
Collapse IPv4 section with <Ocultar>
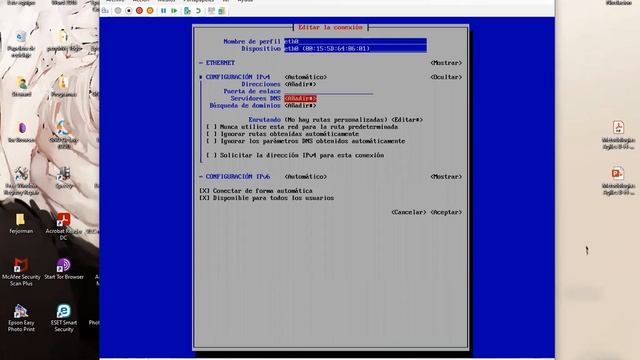coord(446,77)
